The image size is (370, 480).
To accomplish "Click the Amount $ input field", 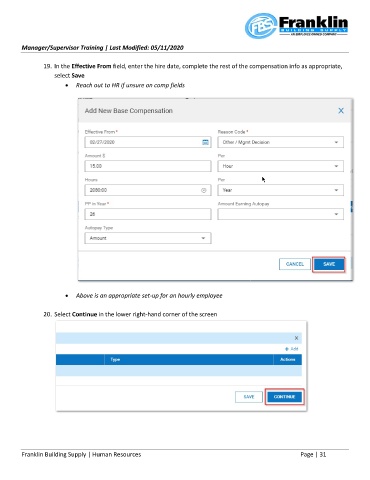I will pyautogui.click(x=148, y=166).
